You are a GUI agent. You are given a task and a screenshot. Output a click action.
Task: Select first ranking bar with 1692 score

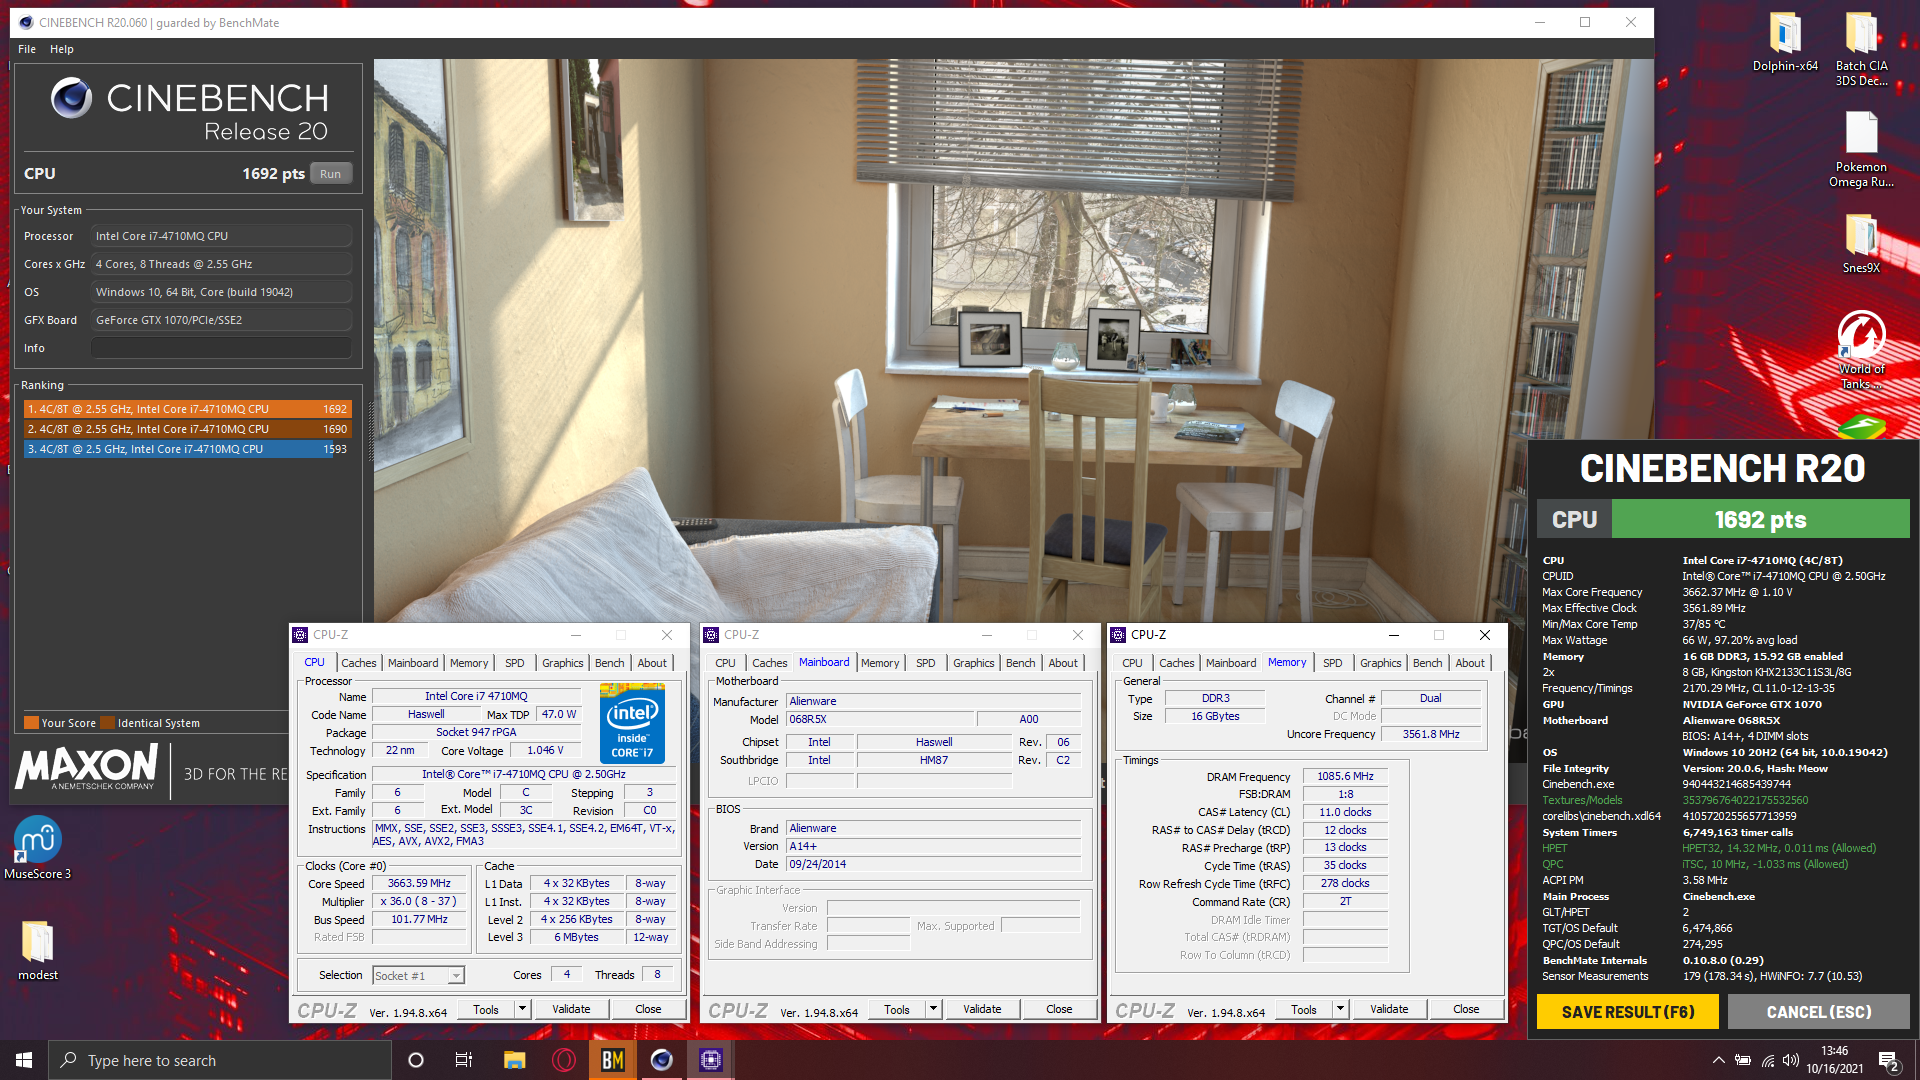pos(187,409)
